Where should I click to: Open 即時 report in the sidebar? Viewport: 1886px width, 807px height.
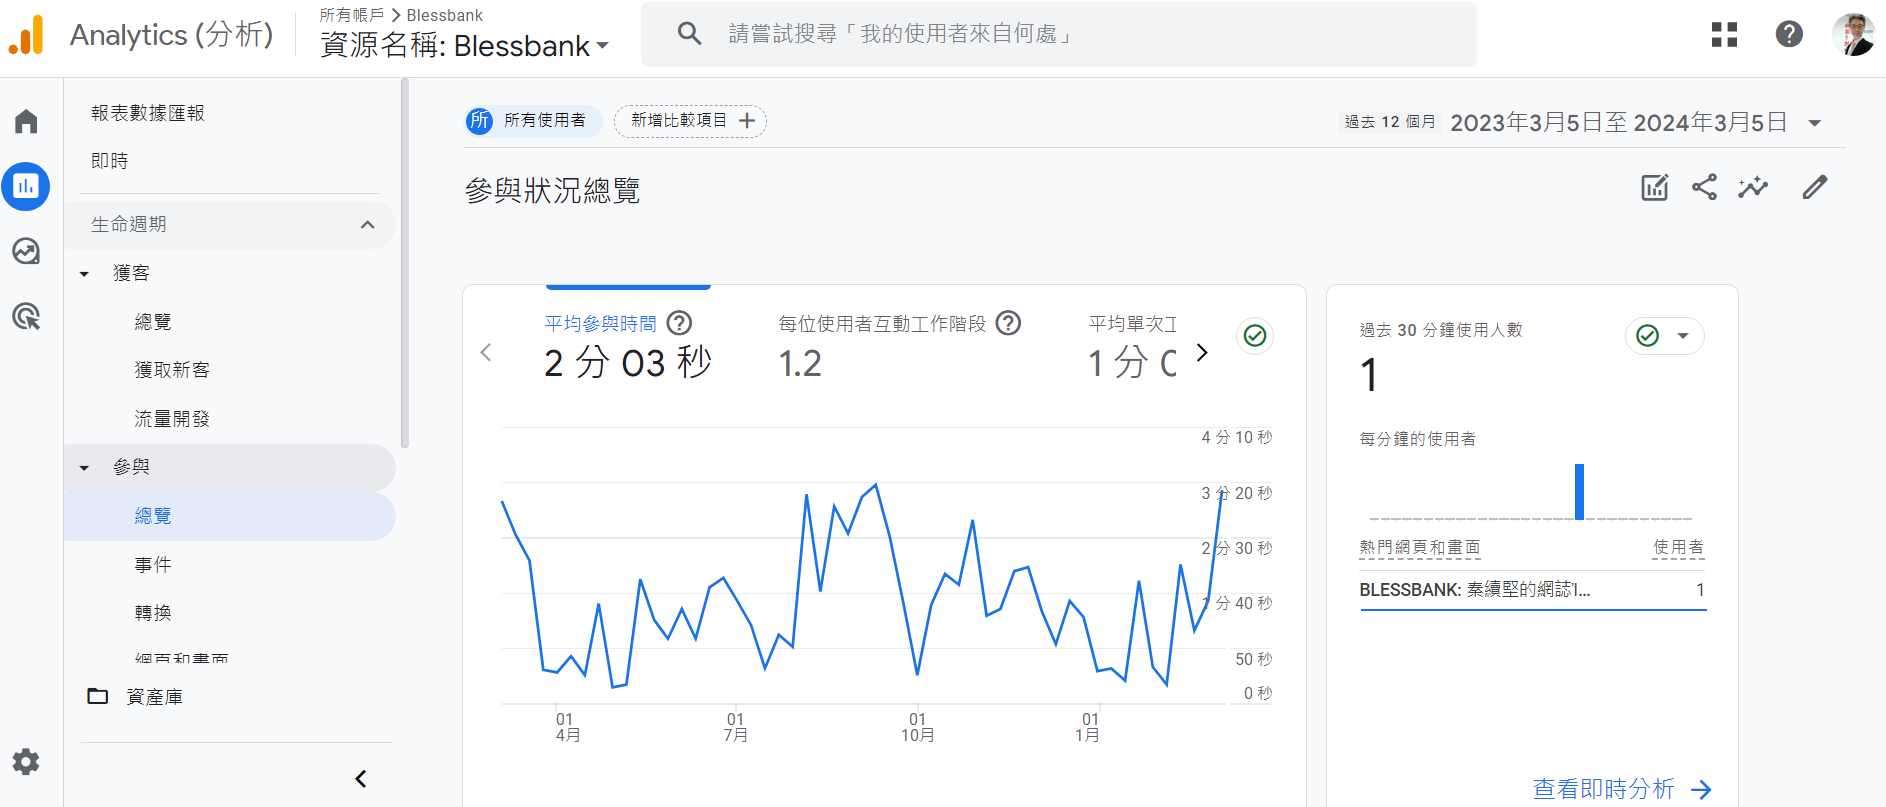click(x=110, y=161)
